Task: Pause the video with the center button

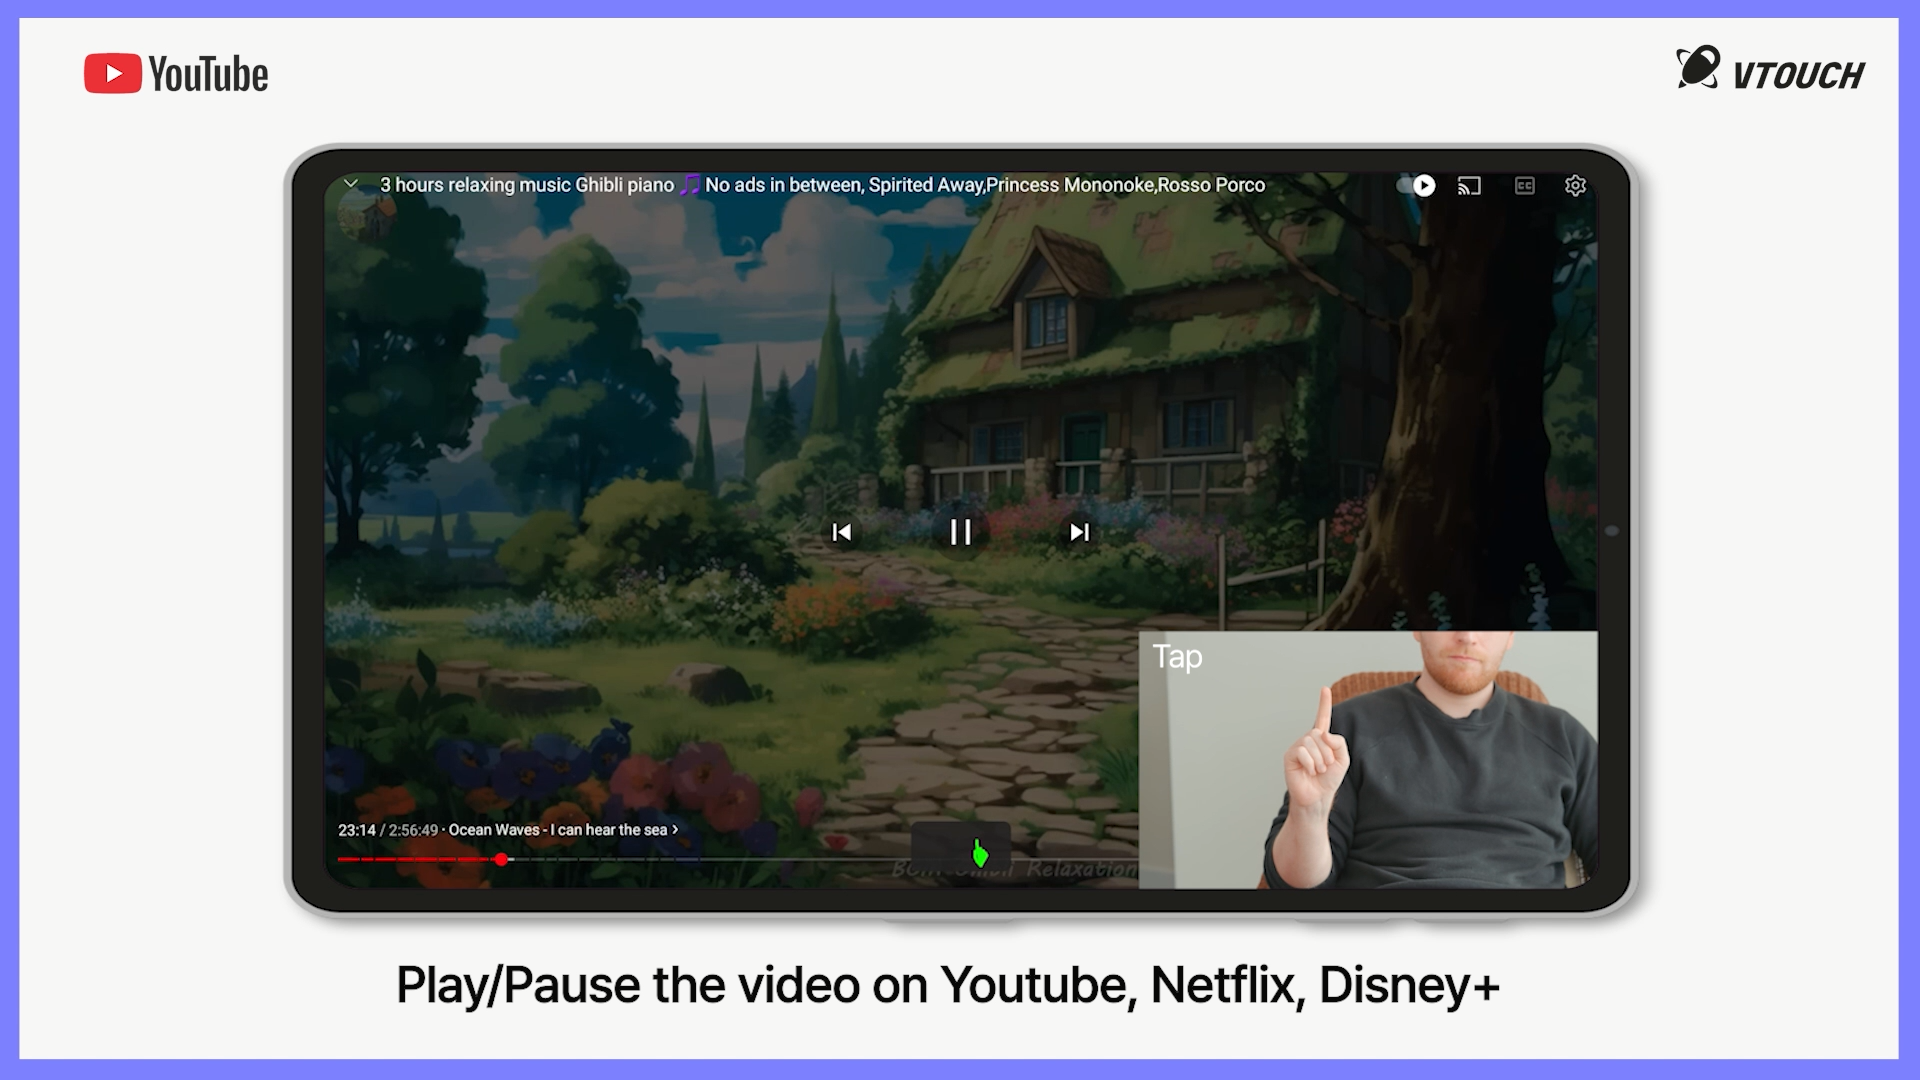Action: (960, 532)
